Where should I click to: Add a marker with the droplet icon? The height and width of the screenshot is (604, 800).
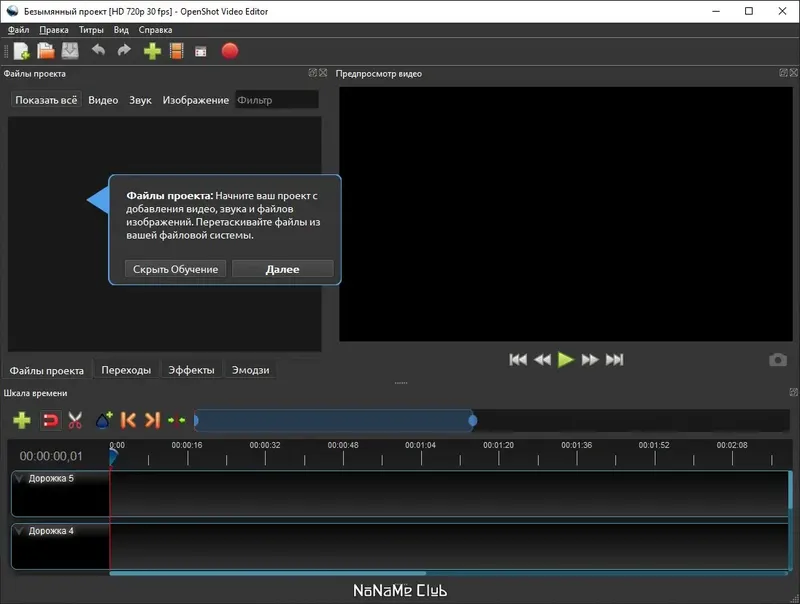tap(104, 420)
